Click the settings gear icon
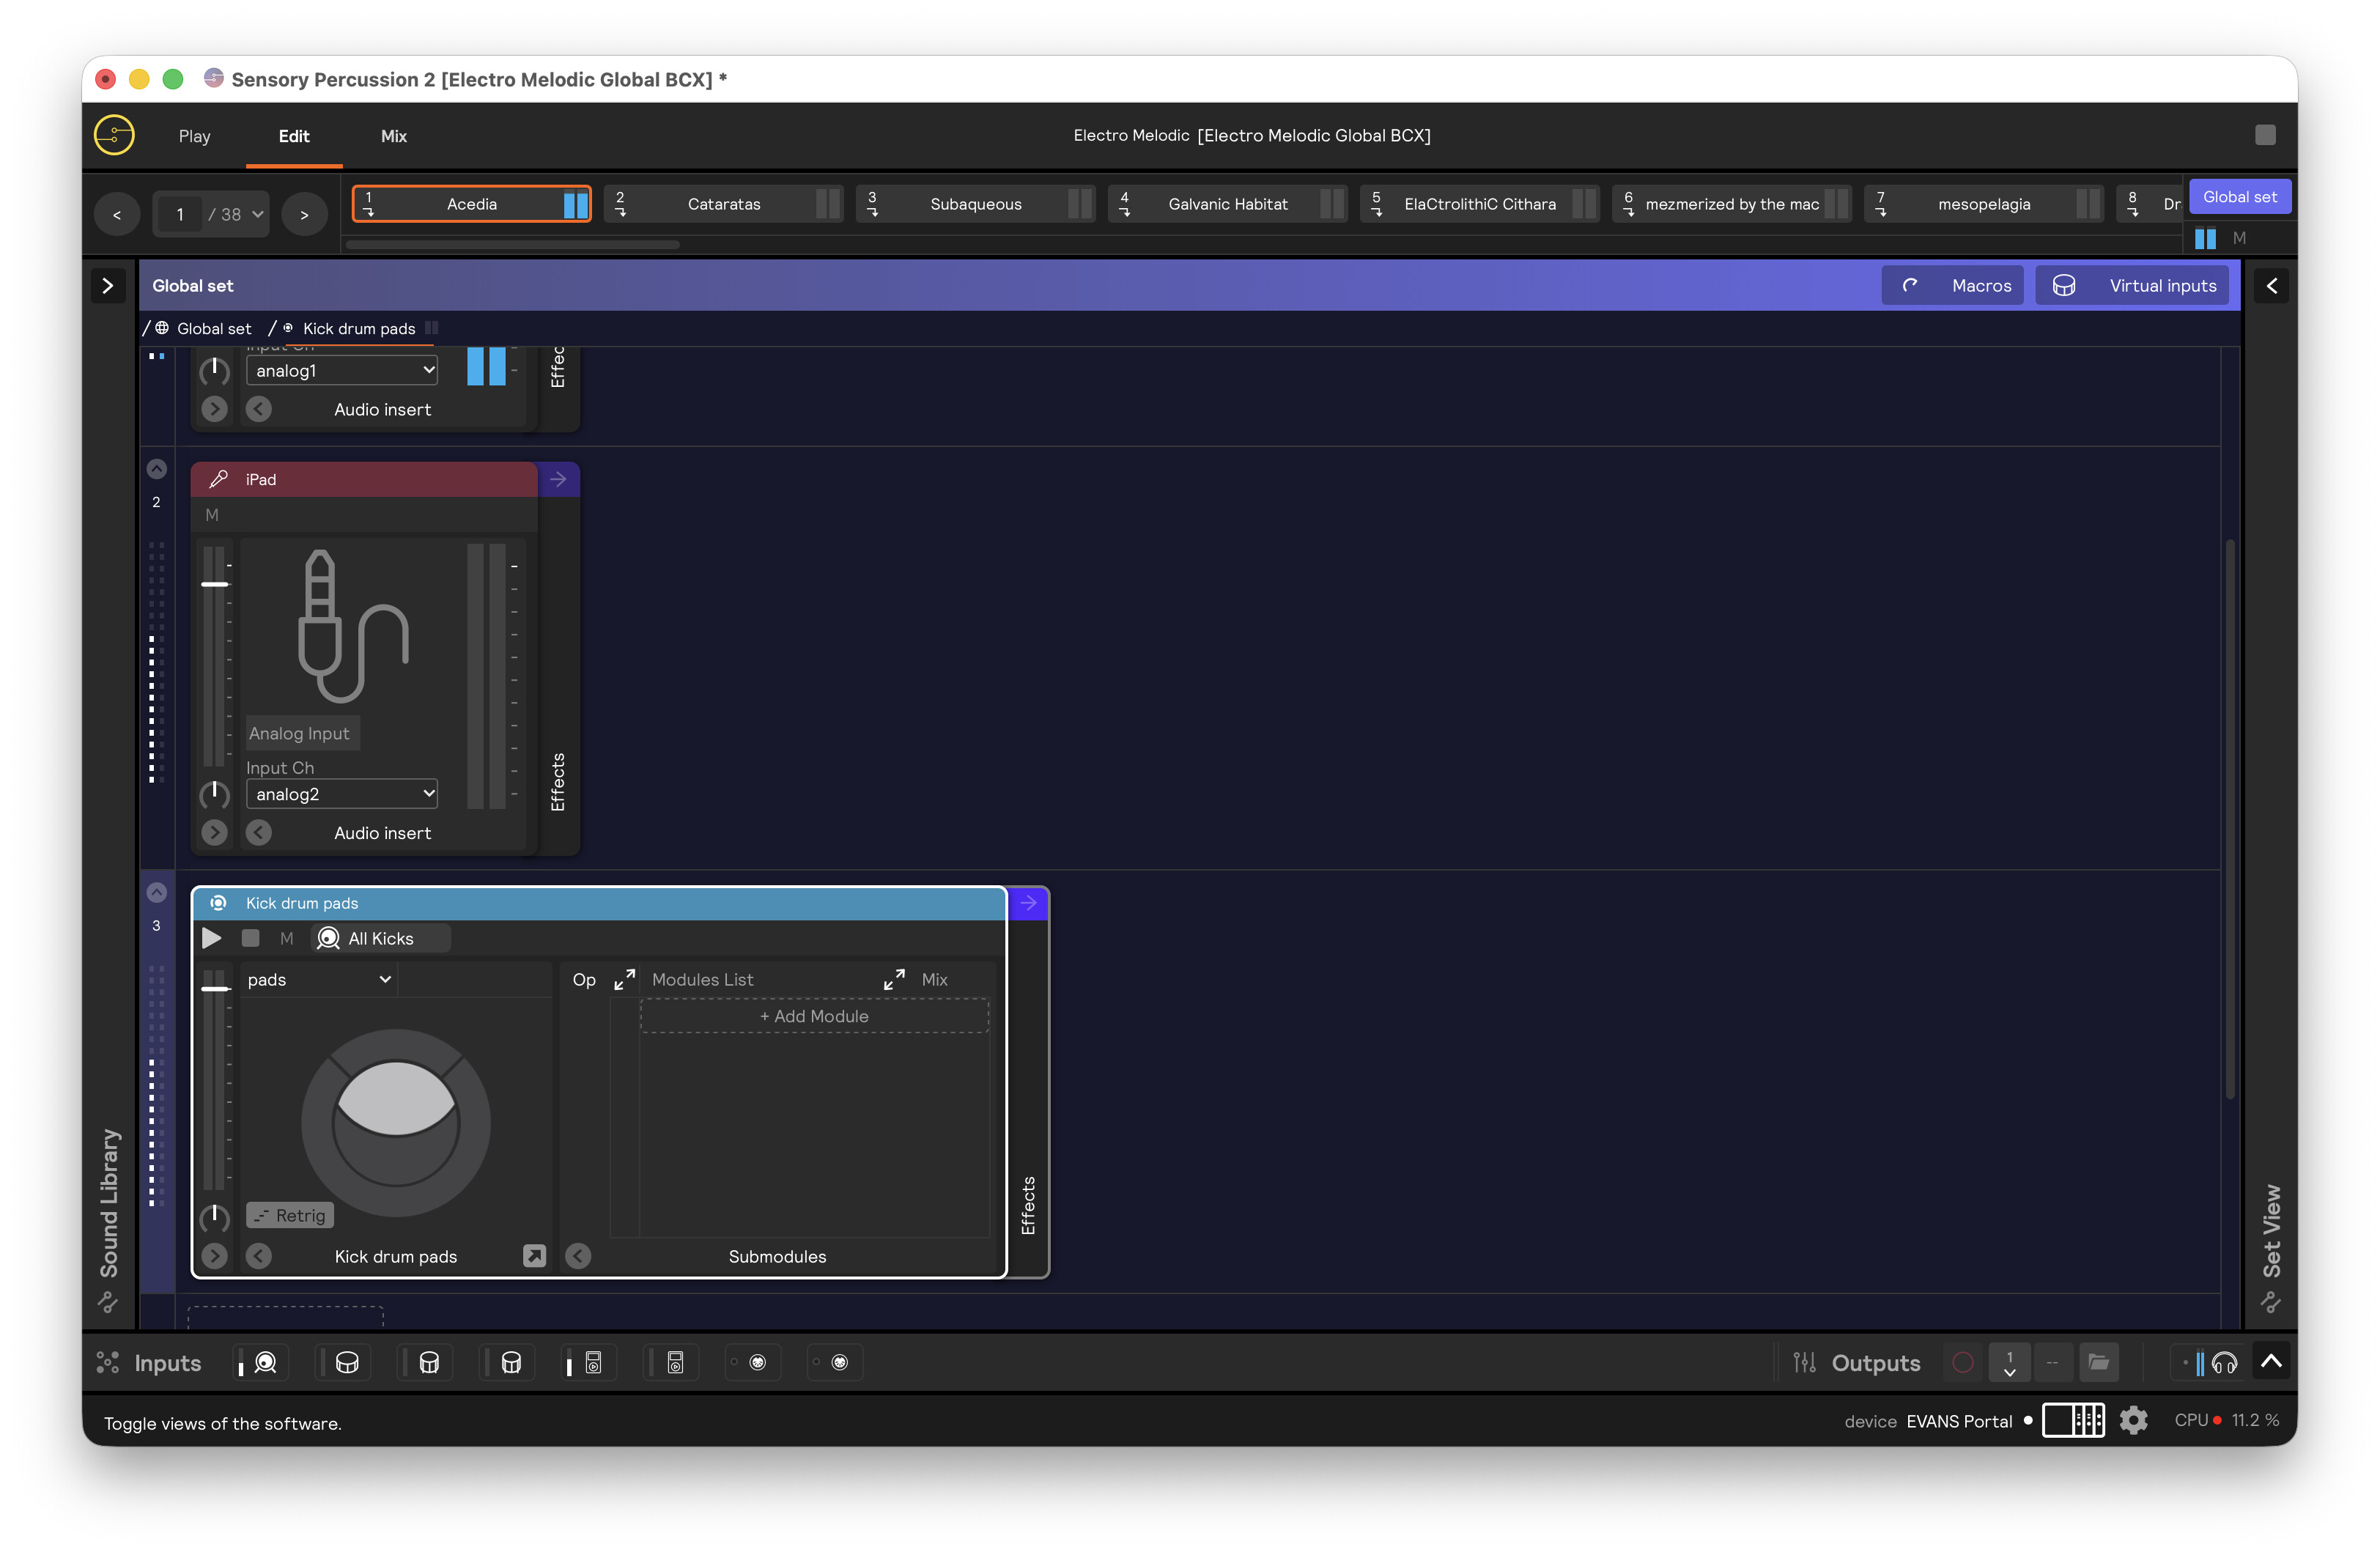The height and width of the screenshot is (1555, 2380). tap(2133, 1420)
